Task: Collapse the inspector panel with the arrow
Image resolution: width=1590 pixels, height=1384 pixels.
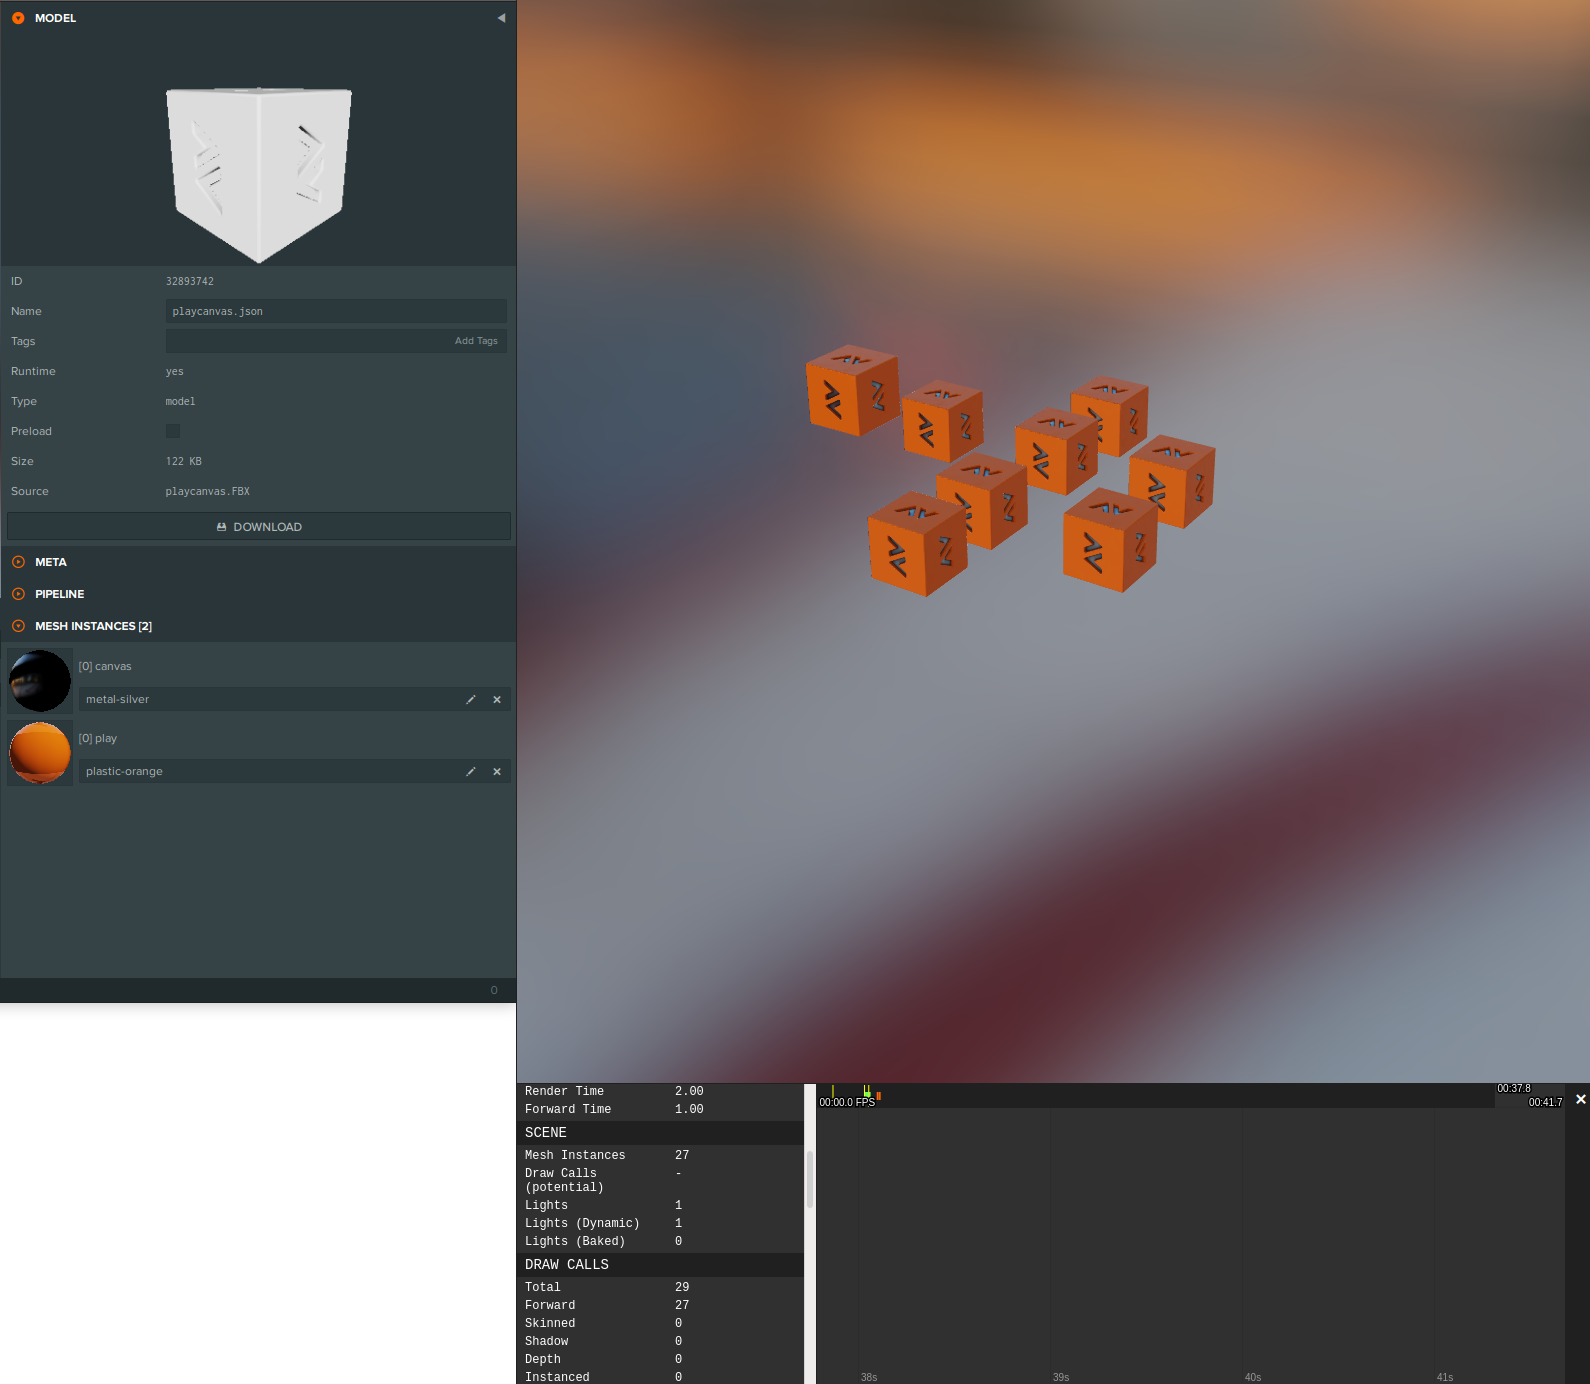Action: coord(501,18)
